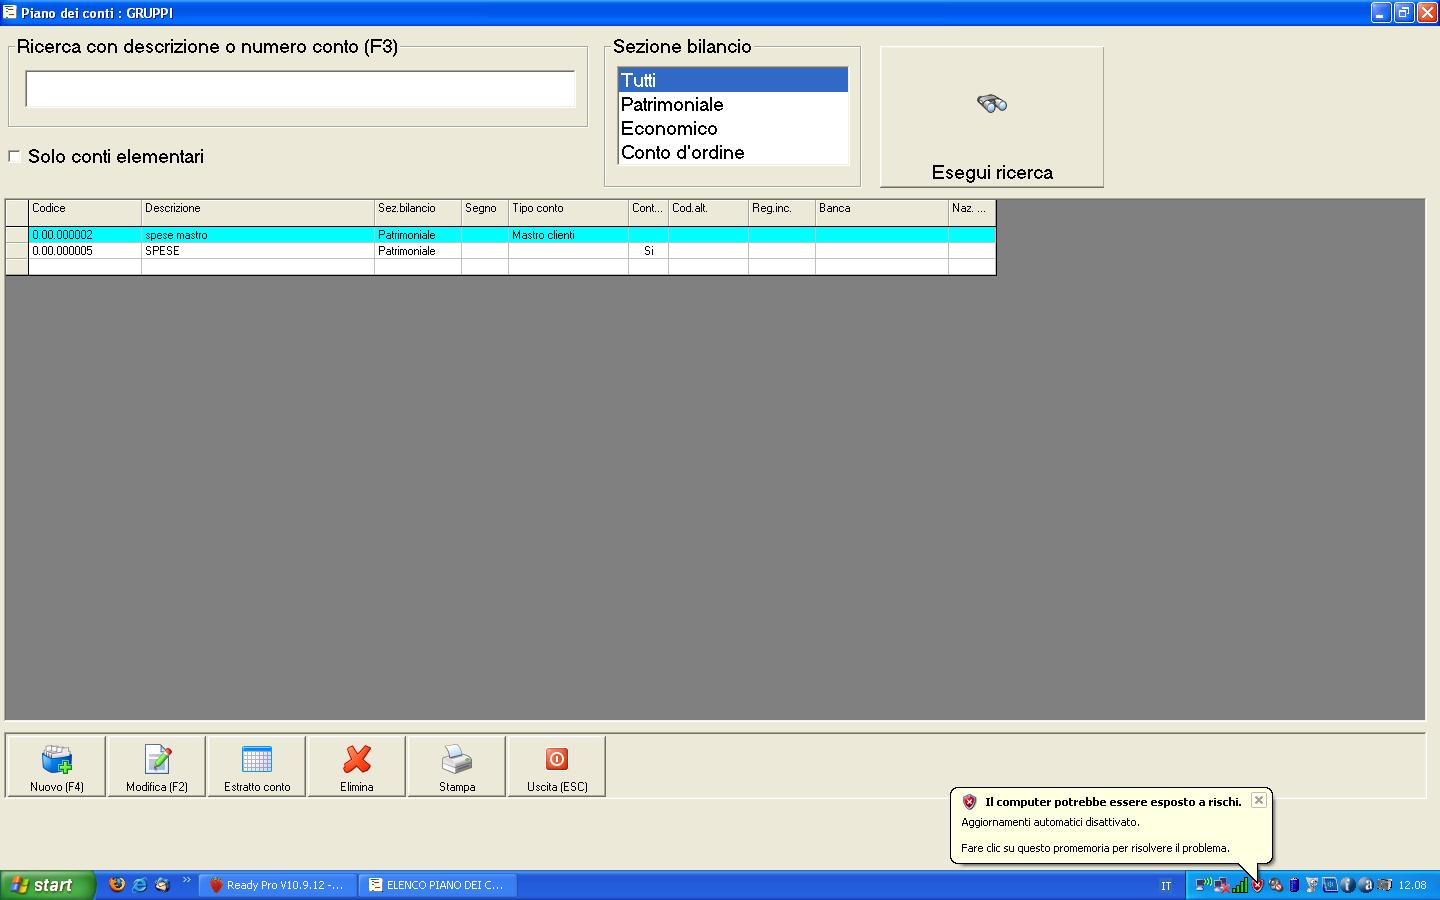Image resolution: width=1440 pixels, height=900 pixels.
Task: Click the security balloon message to fix the problem
Action: point(1095,848)
